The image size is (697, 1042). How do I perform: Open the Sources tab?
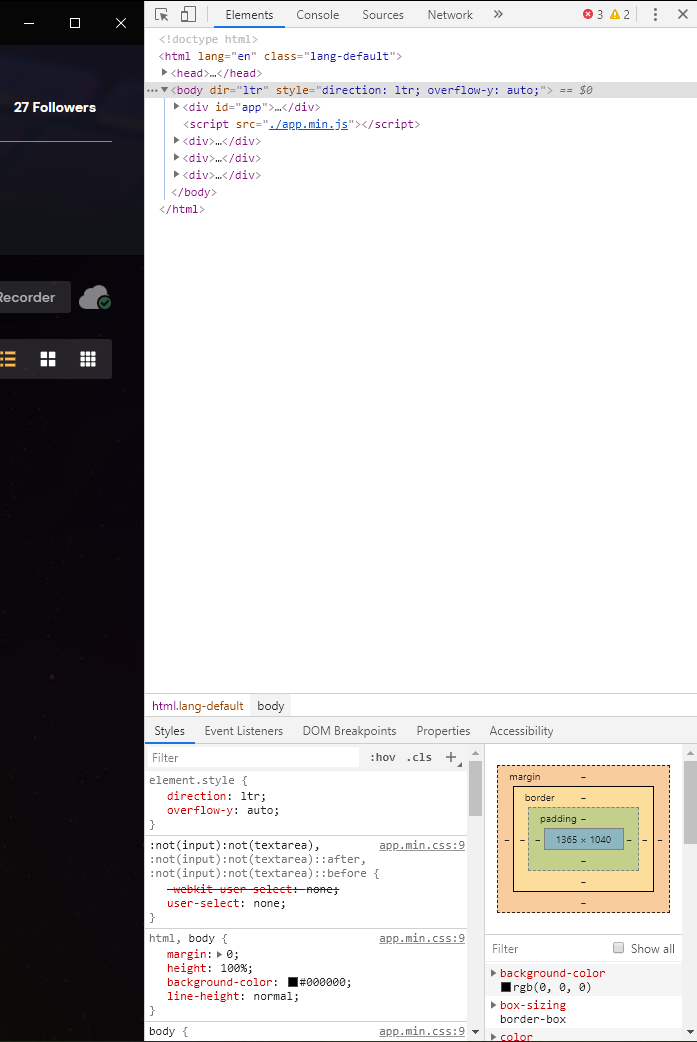[x=383, y=15]
